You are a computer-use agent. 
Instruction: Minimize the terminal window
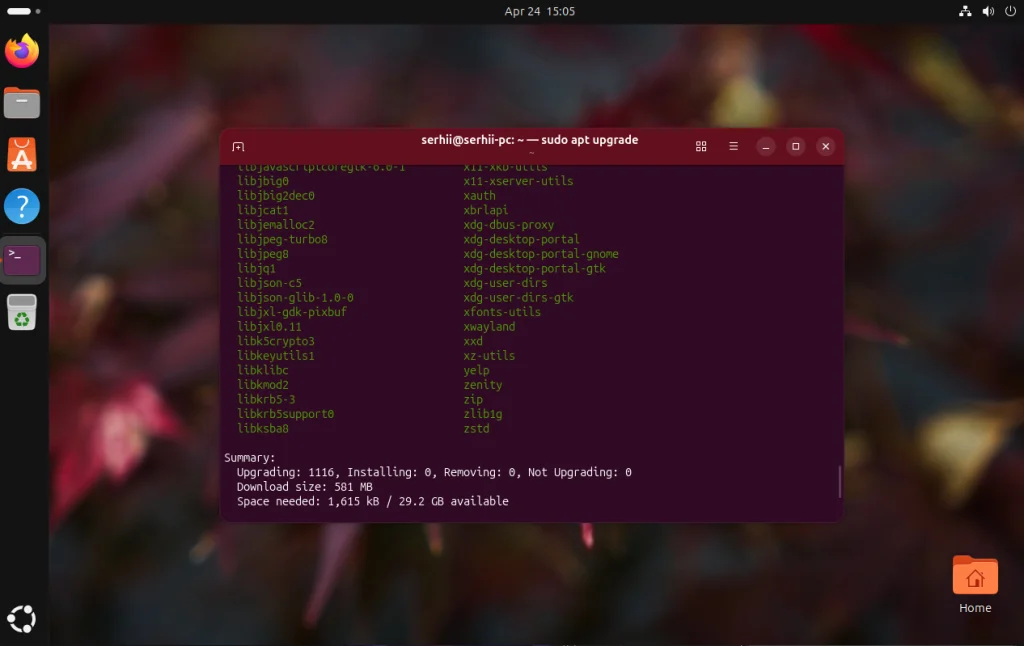click(765, 146)
